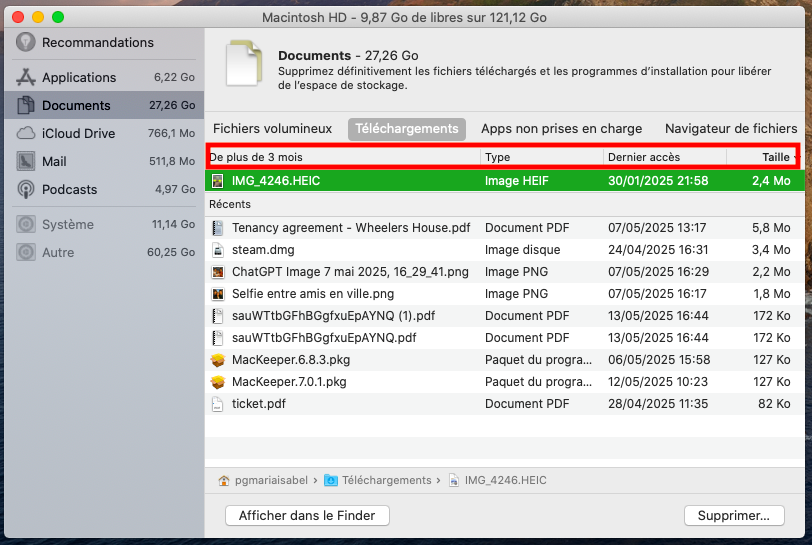Screen dimensions: 812x545
Task: Click Téléchargements text in the path bar
Action: pyautogui.click(x=386, y=481)
